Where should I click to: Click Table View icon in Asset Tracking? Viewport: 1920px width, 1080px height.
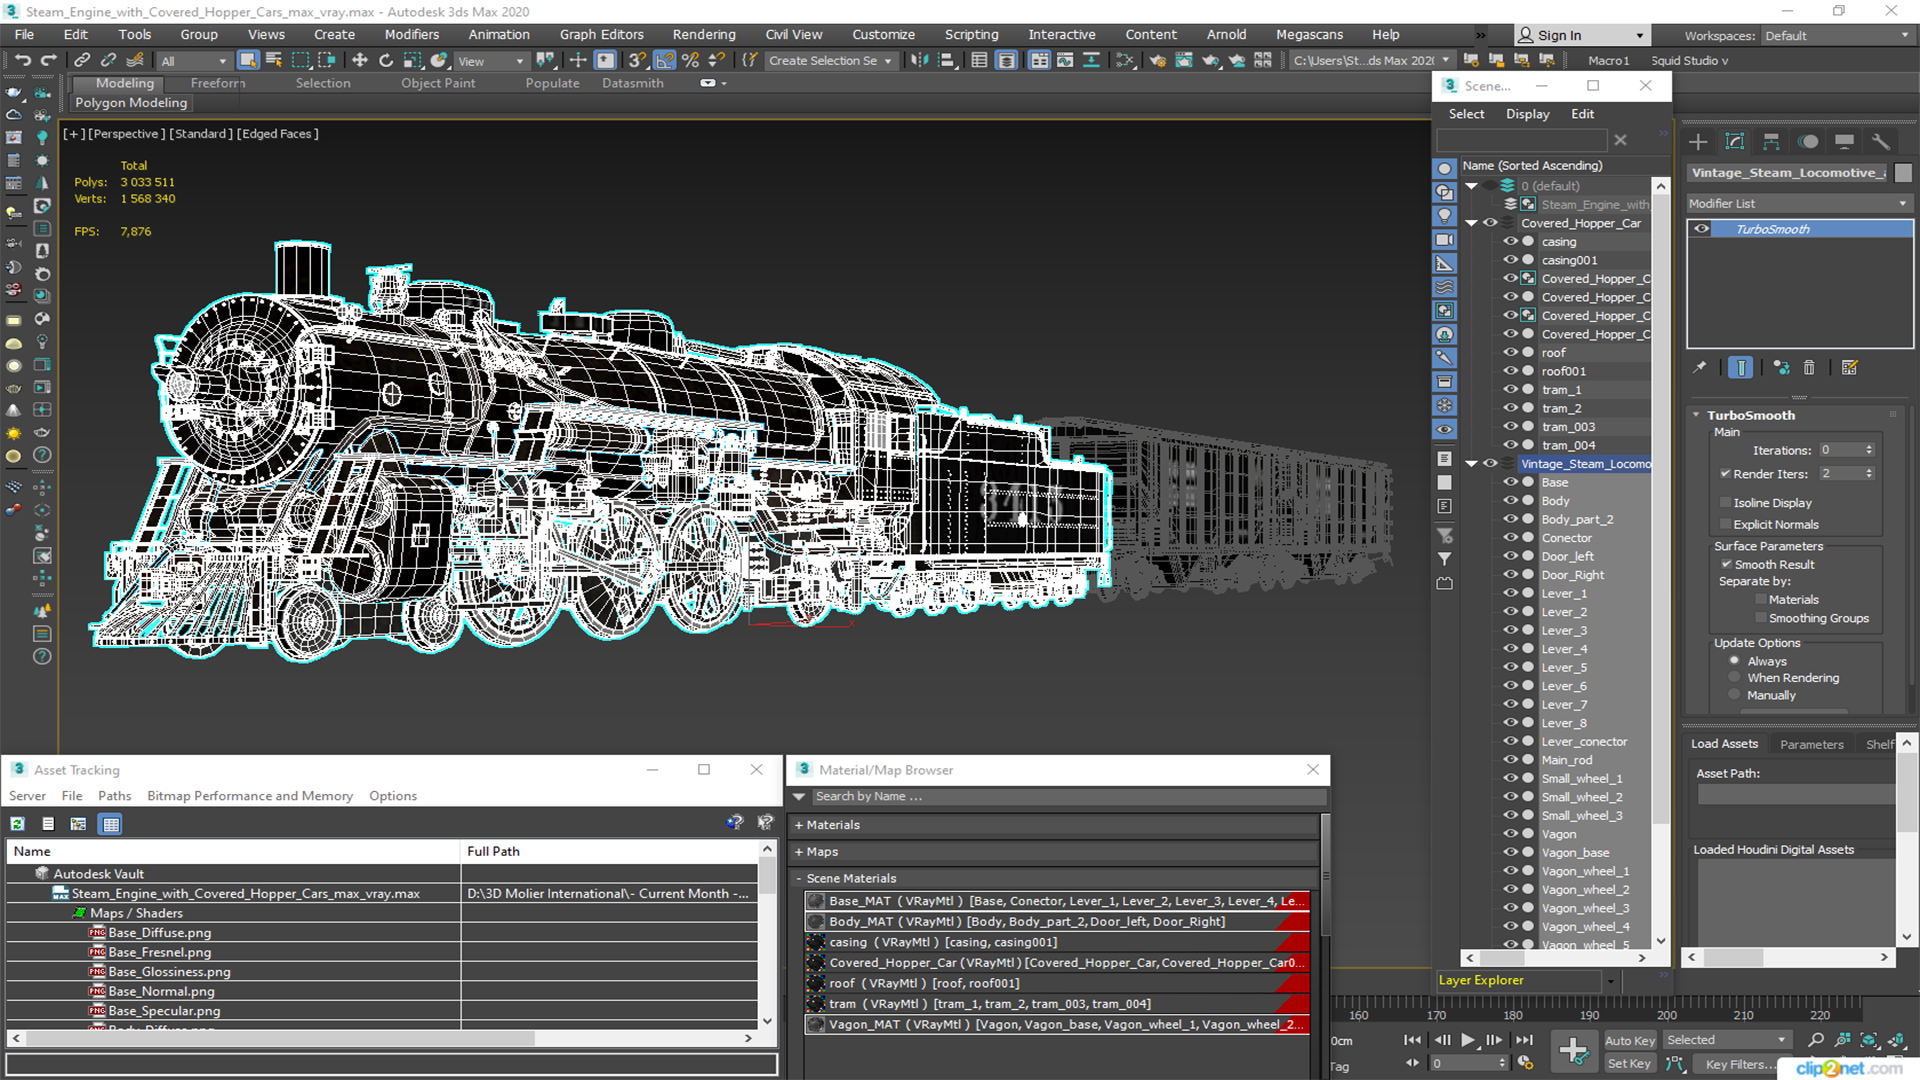[111, 824]
